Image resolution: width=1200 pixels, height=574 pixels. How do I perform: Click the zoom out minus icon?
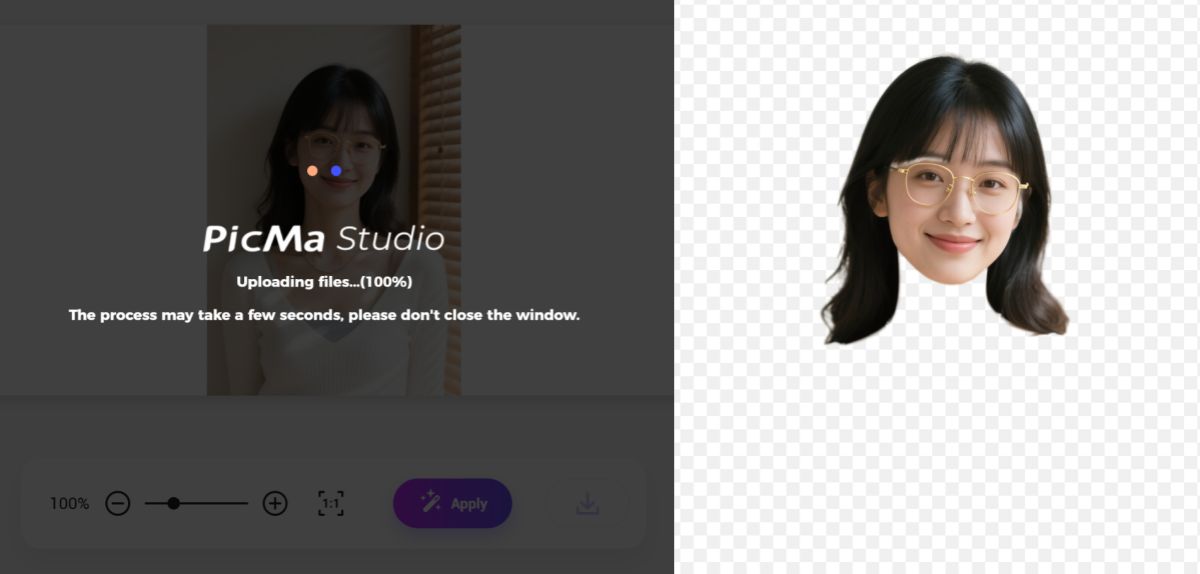118,504
